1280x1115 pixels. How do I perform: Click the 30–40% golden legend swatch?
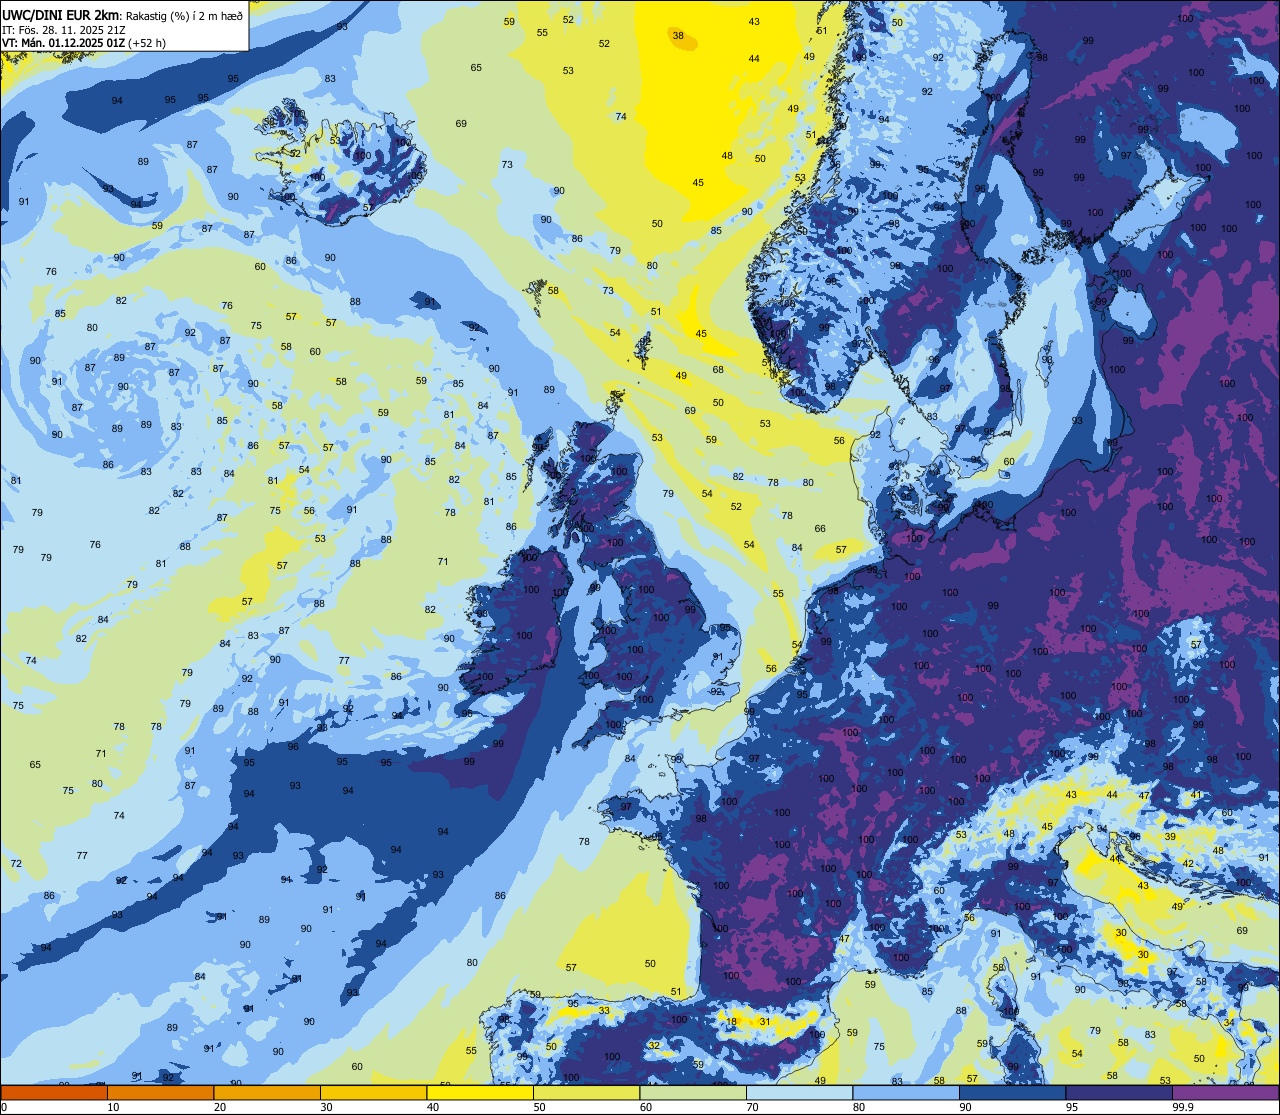(x=373, y=1092)
